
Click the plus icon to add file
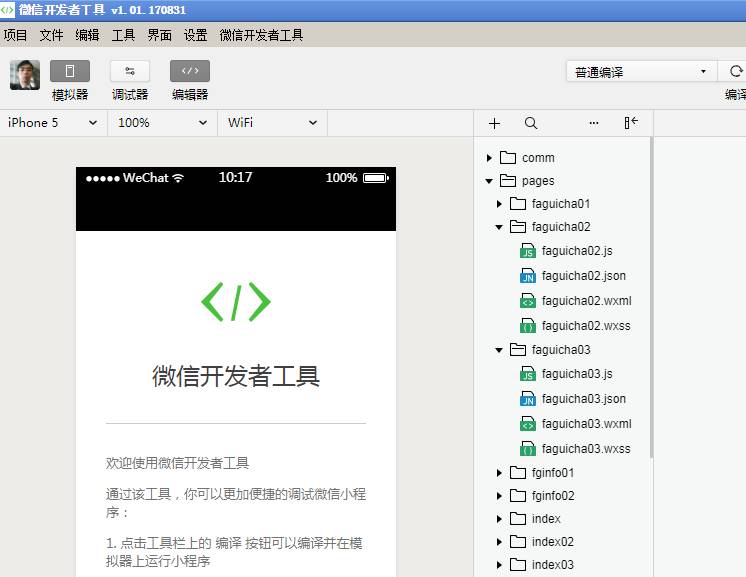pos(494,124)
